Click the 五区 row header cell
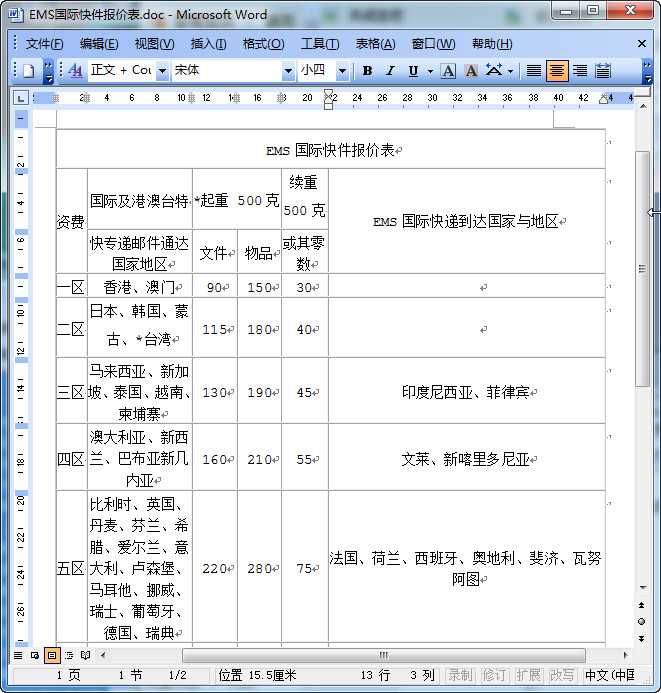Viewport: 661px width, 693px height. point(71,567)
